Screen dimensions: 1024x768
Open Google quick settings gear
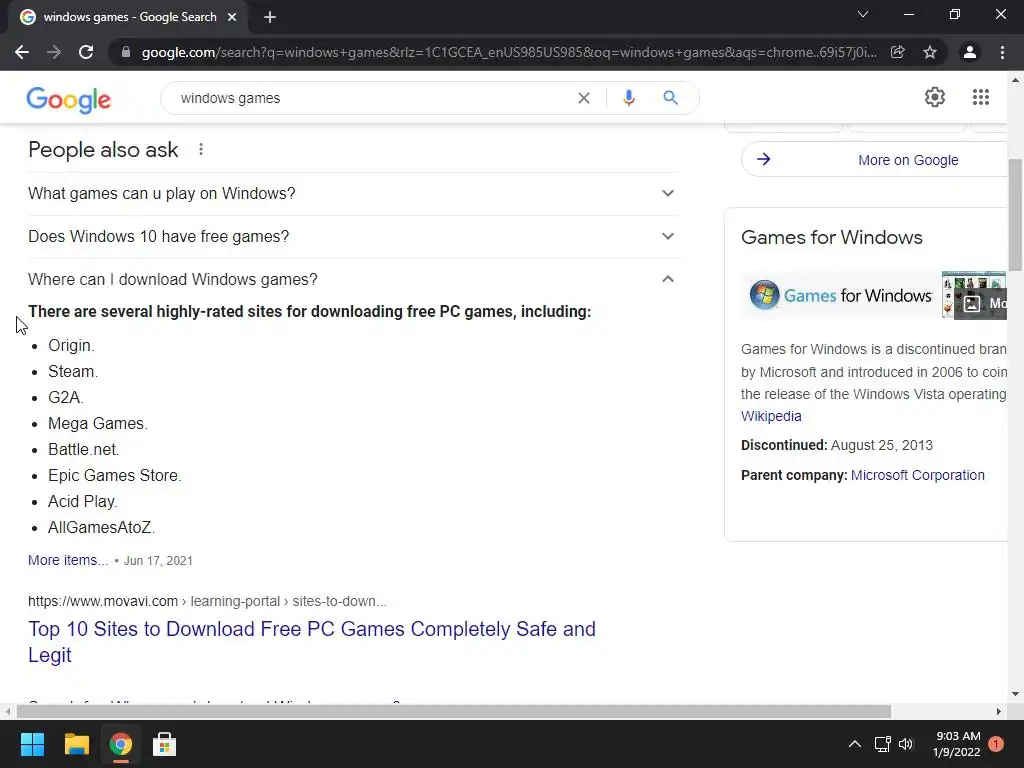pos(935,97)
